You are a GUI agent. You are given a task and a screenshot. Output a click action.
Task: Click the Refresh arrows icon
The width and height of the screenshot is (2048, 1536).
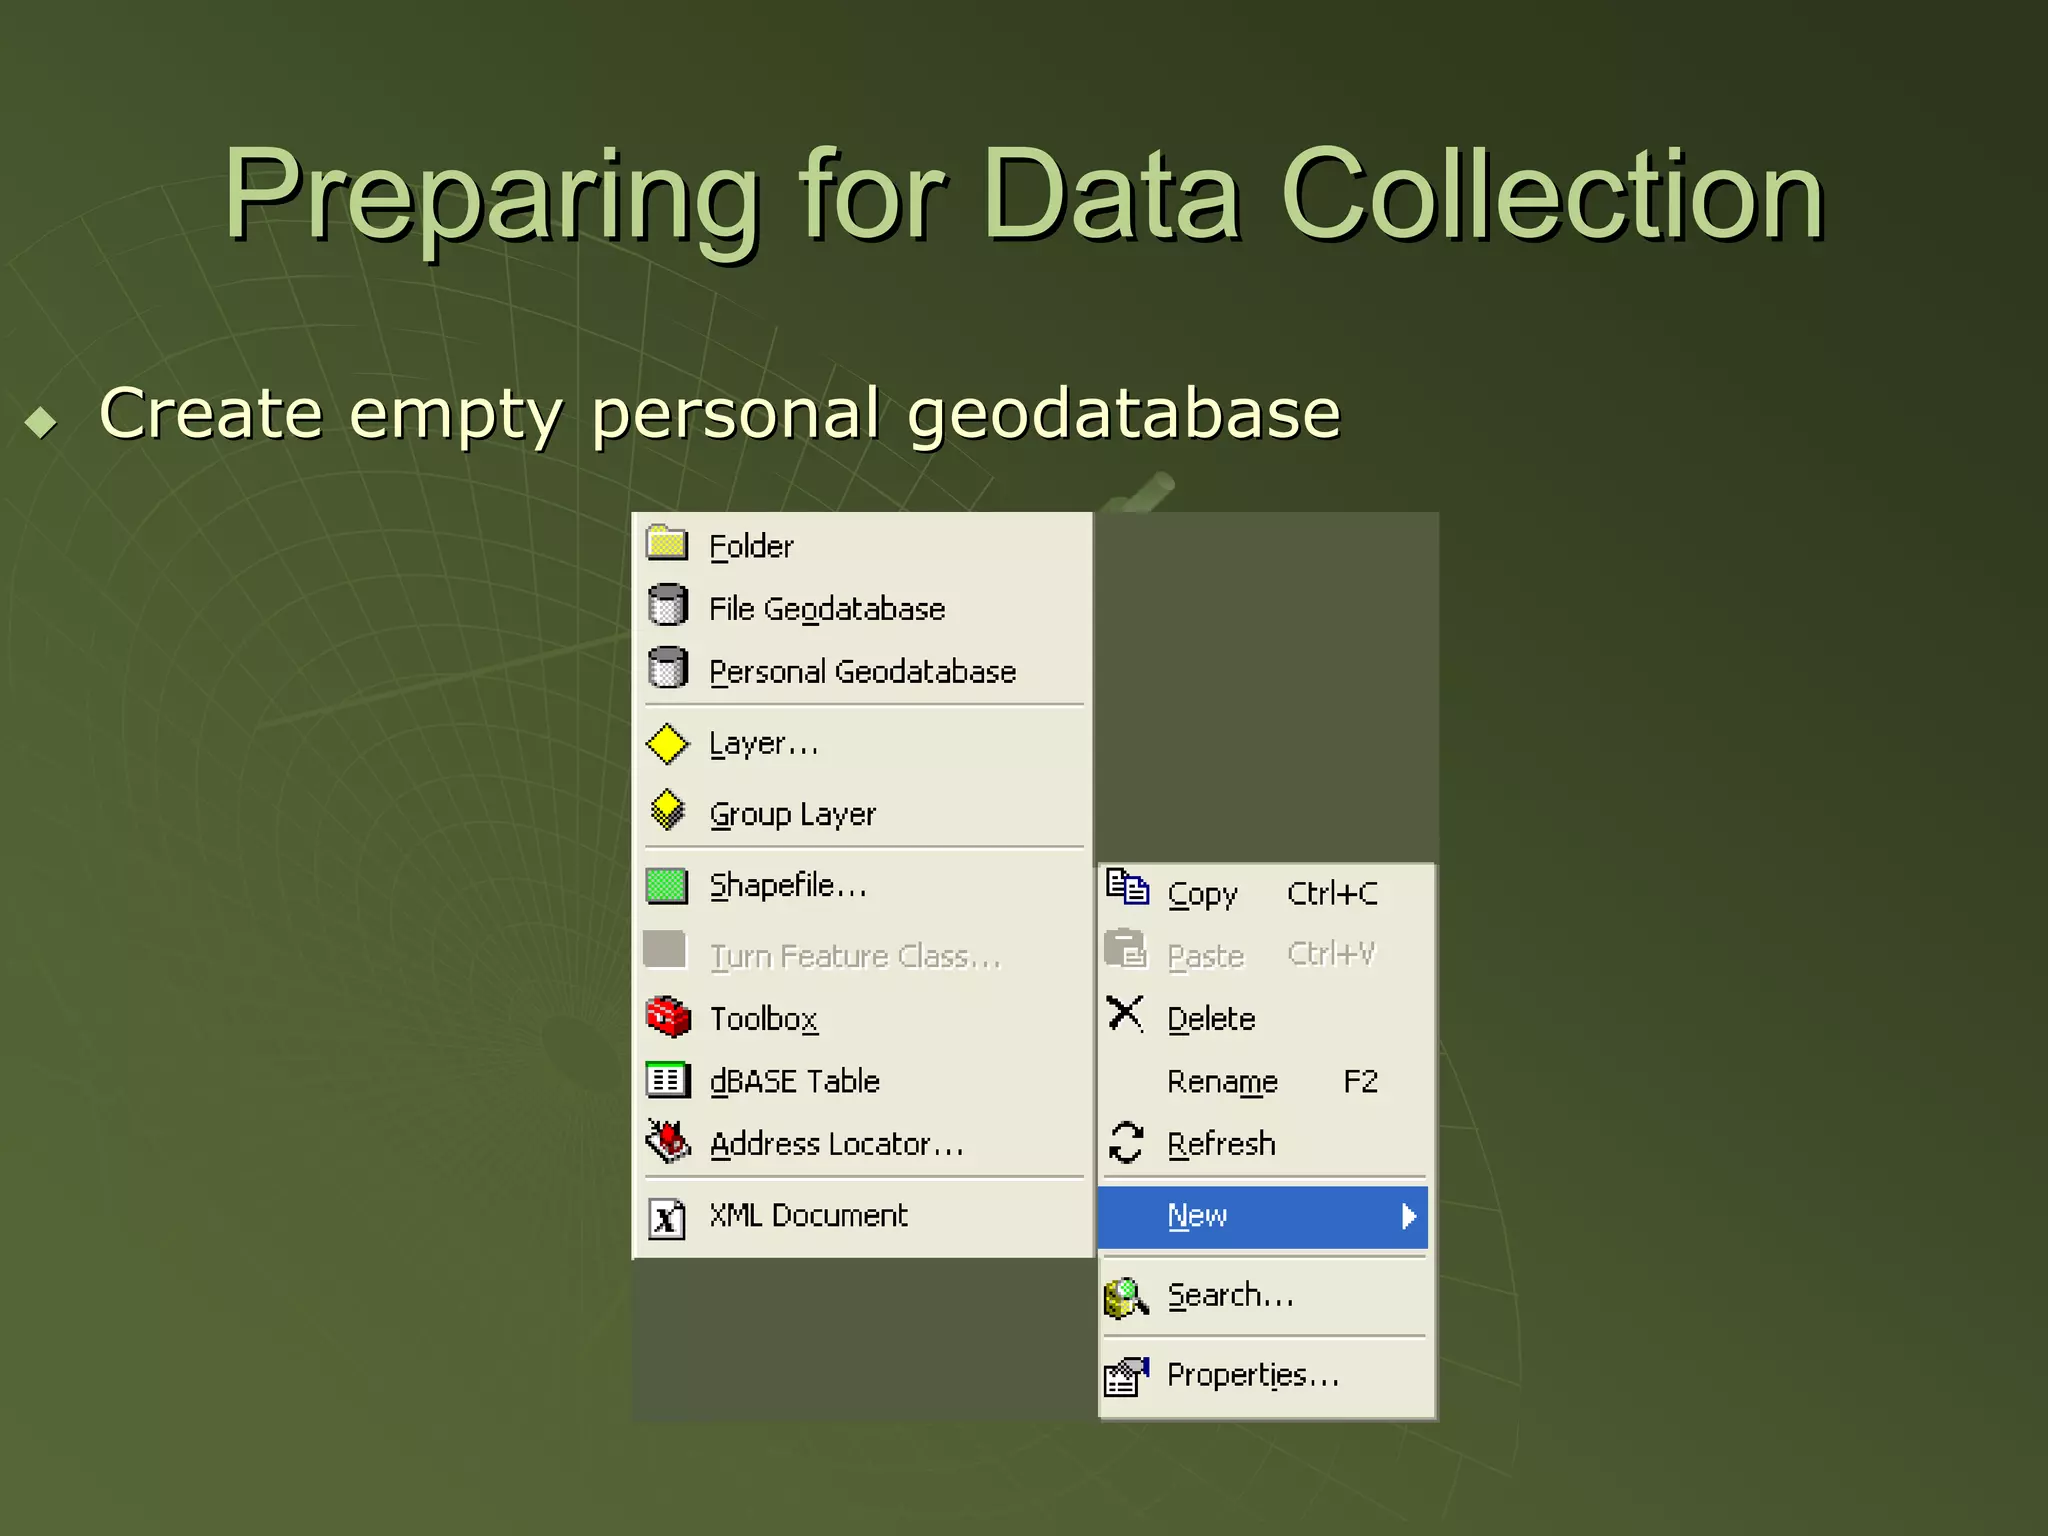coord(1126,1142)
